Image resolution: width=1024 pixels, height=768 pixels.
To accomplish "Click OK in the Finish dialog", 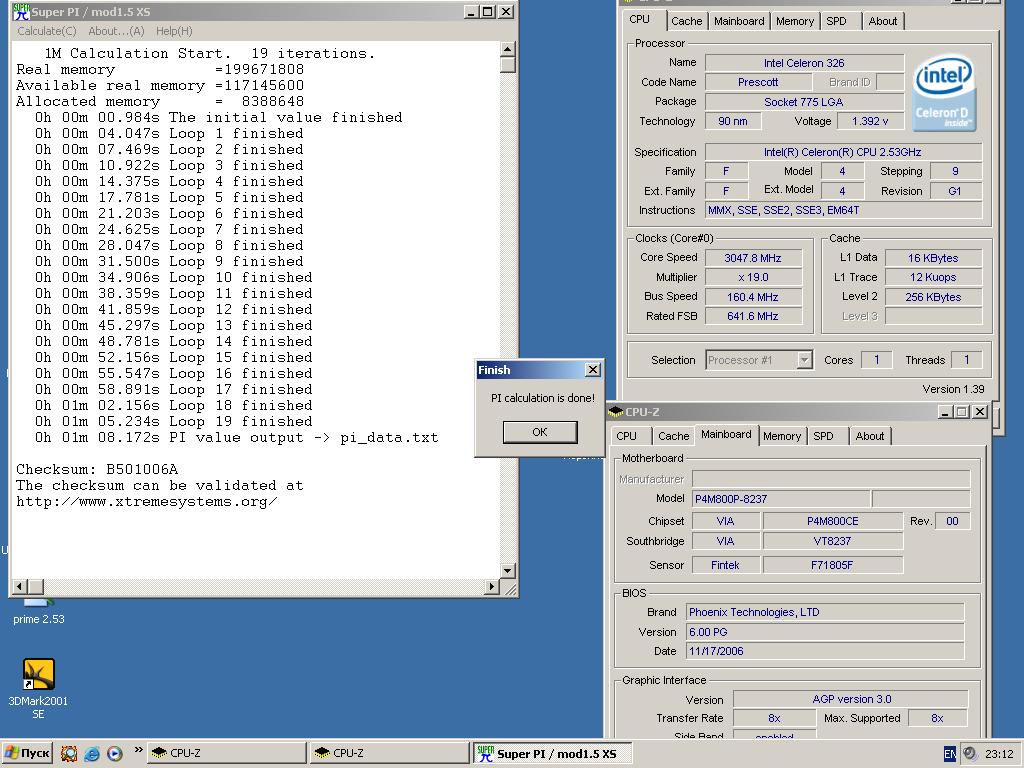I will (x=540, y=432).
